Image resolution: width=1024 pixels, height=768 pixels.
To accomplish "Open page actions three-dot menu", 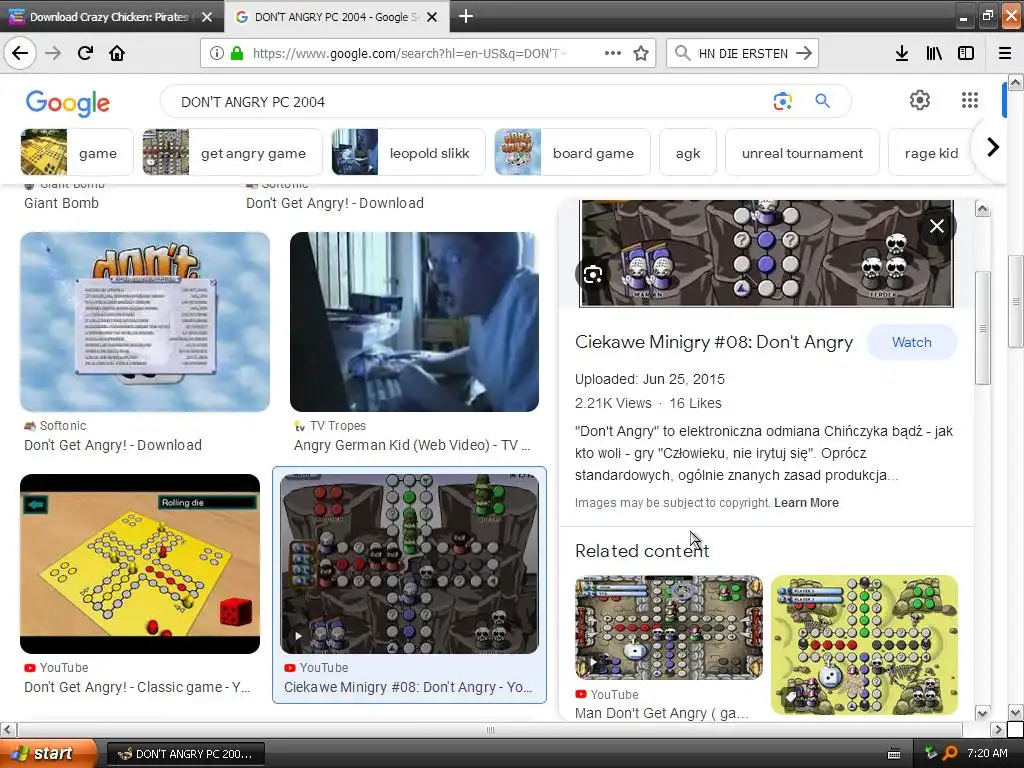I will pyautogui.click(x=613, y=53).
